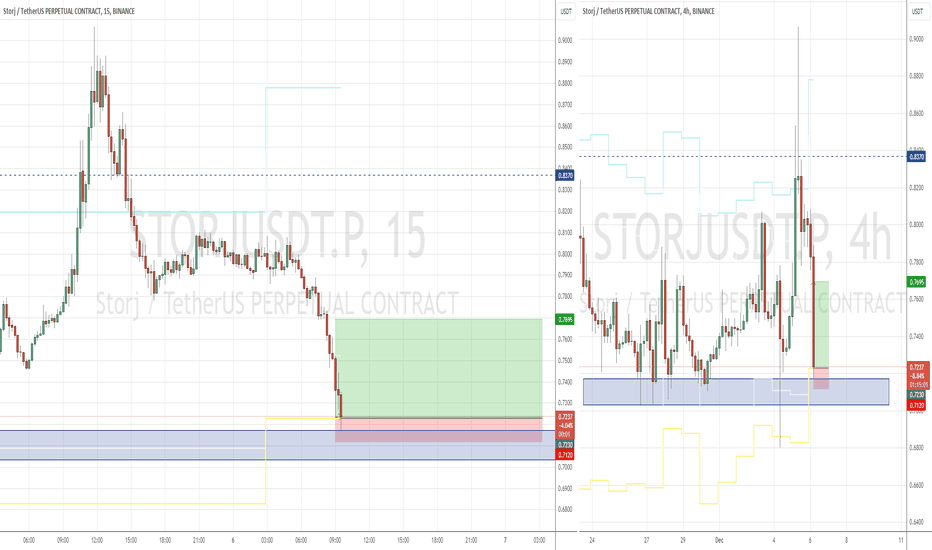Select red stop-loss zone of long position, 15-minute chart
This screenshot has width=932, height=550.
(x=439, y=430)
